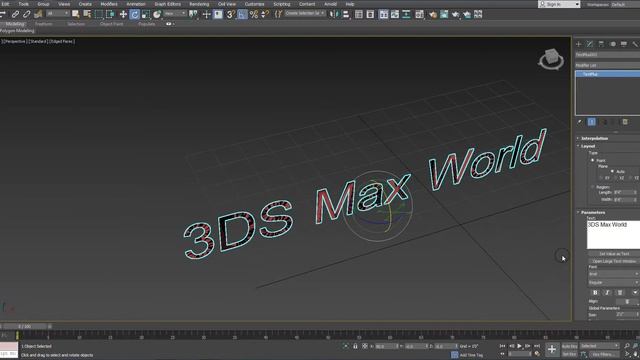Click the Align tool
640x360 pixels.
click(x=345, y=14)
